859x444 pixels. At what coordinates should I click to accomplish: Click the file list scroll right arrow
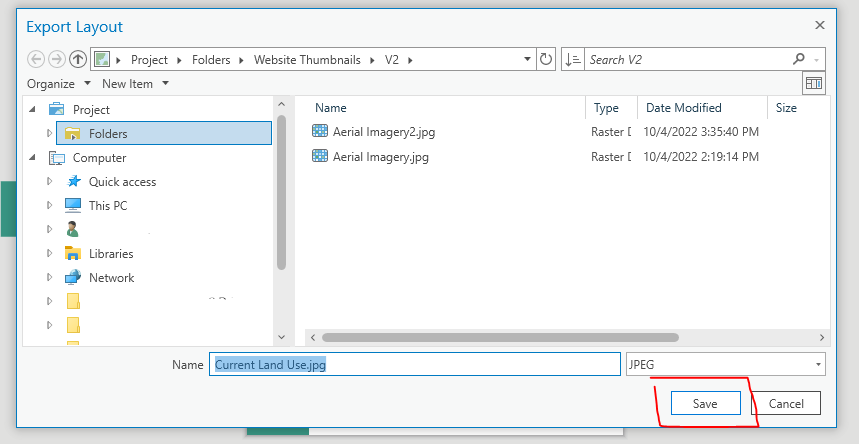pos(822,338)
